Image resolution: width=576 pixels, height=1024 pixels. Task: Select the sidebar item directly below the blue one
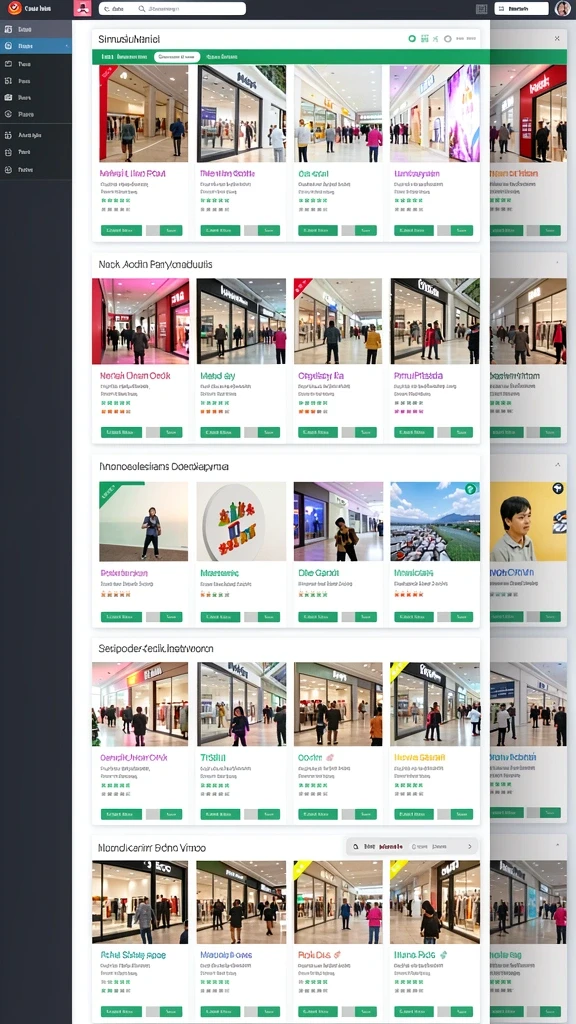pos(36,64)
